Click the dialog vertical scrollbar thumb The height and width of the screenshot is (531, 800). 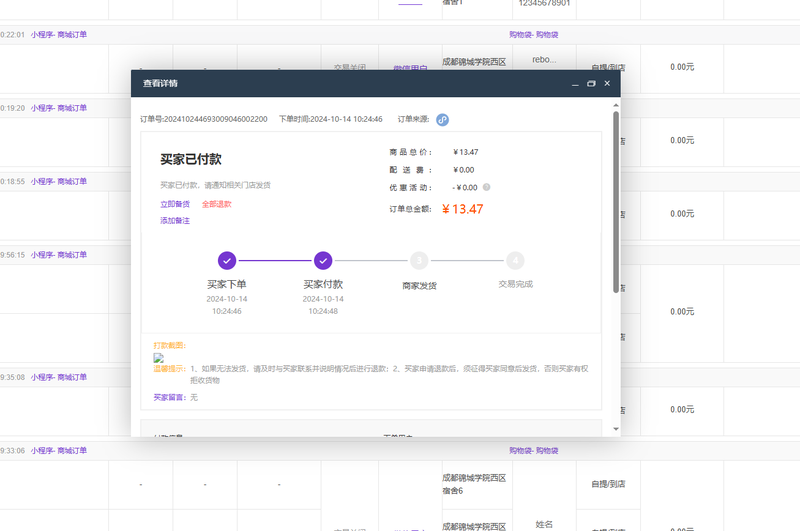coord(616,202)
